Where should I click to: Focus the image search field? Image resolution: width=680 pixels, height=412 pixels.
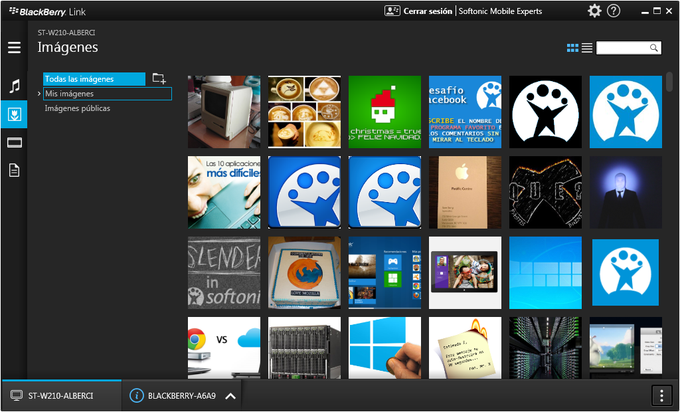coord(628,48)
